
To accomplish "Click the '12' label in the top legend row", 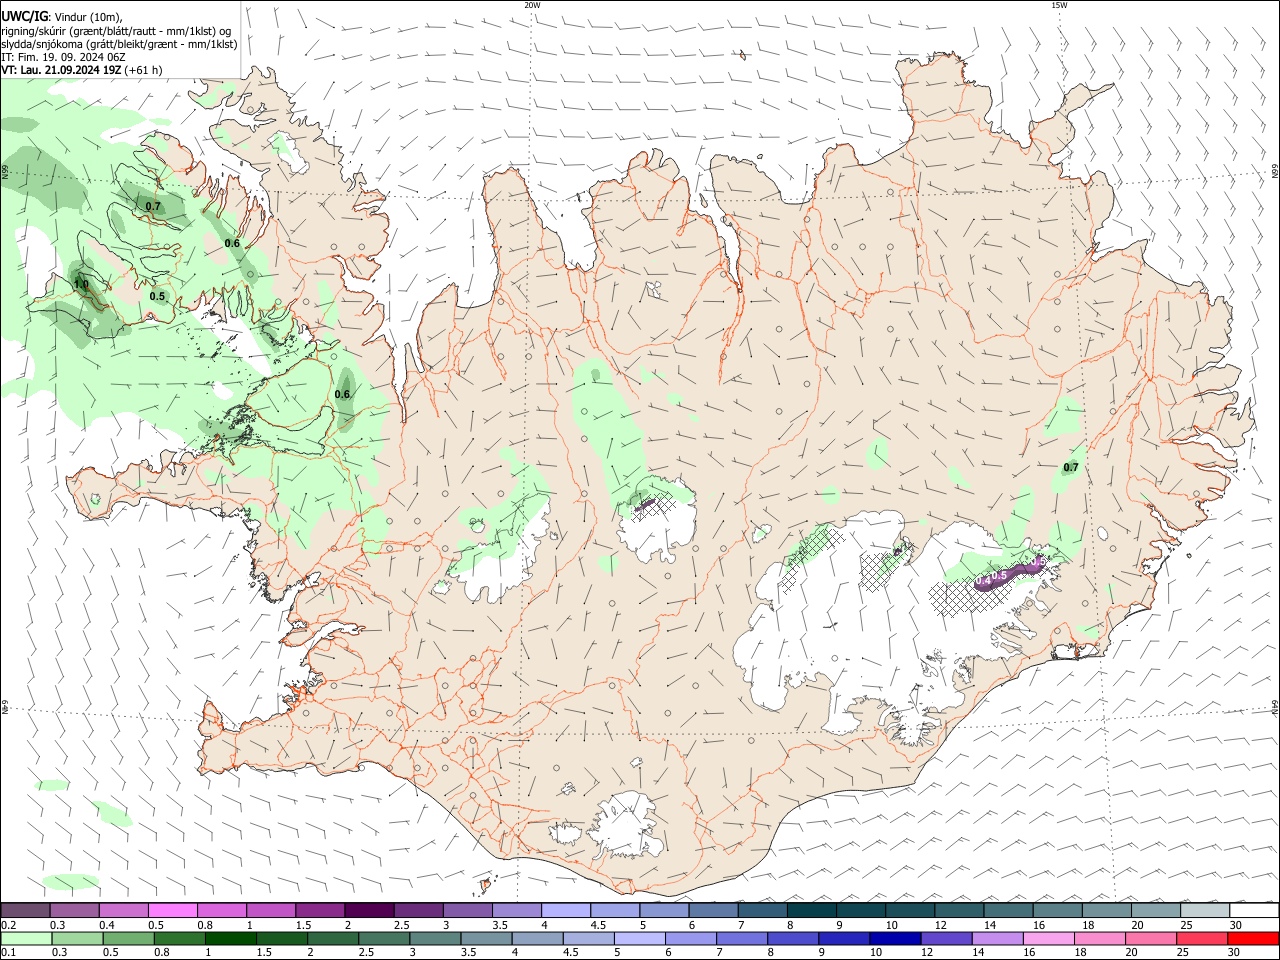I will (x=939, y=925).
